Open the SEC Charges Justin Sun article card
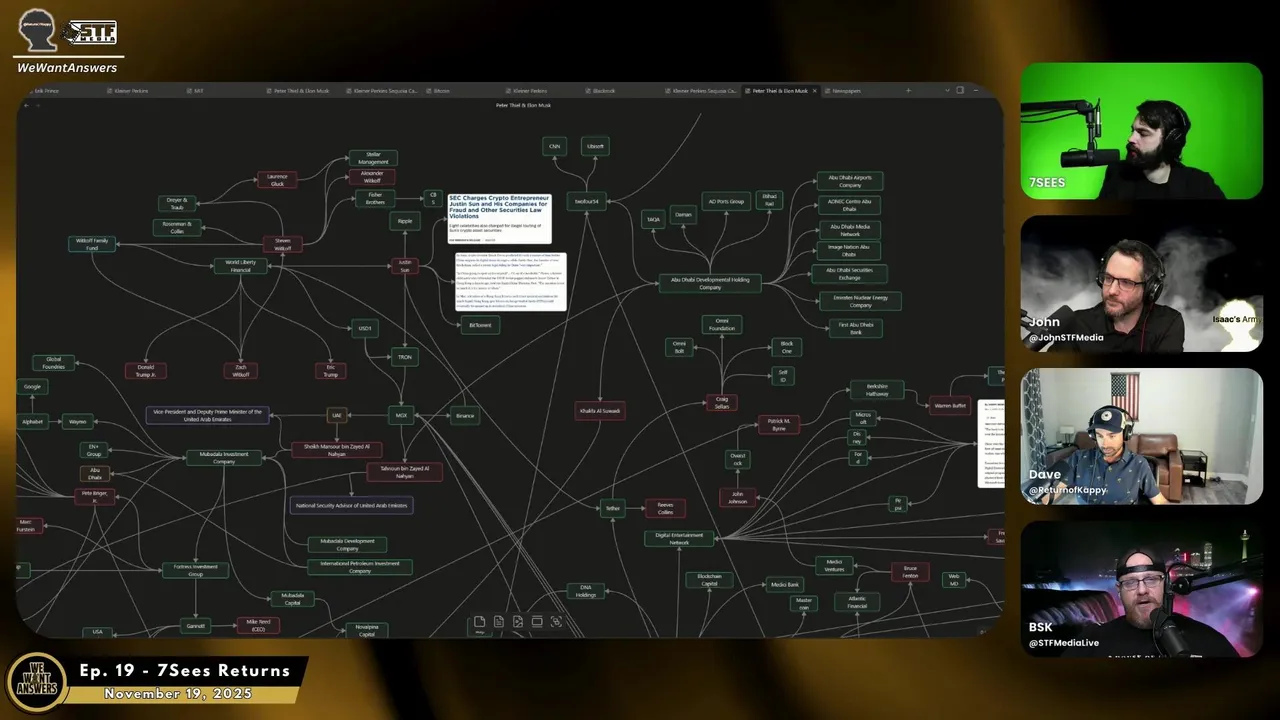1280x720 pixels. tap(499, 219)
